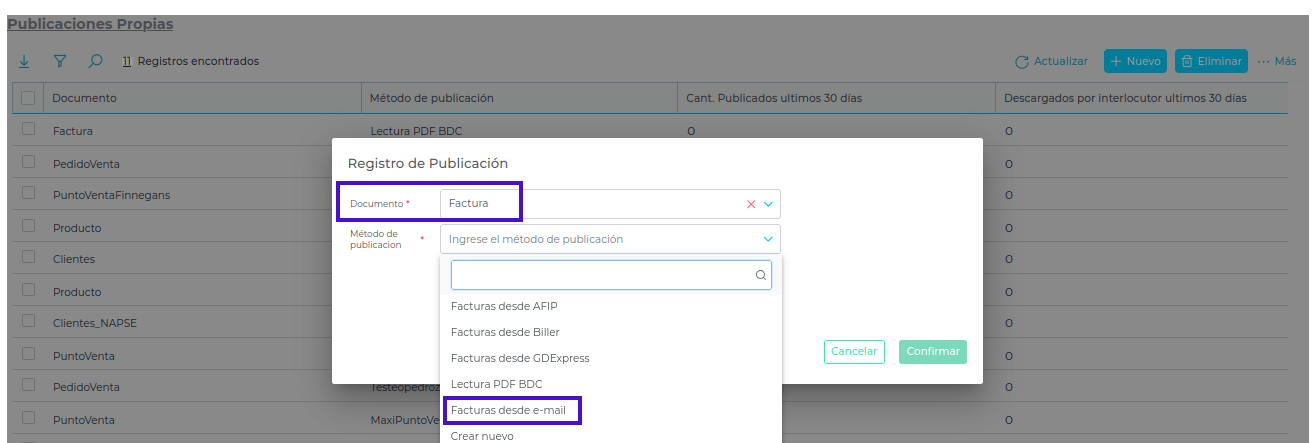Pick Lectura PDF BDC option
Image resolution: width=1314 pixels, height=443 pixels.
(x=496, y=384)
